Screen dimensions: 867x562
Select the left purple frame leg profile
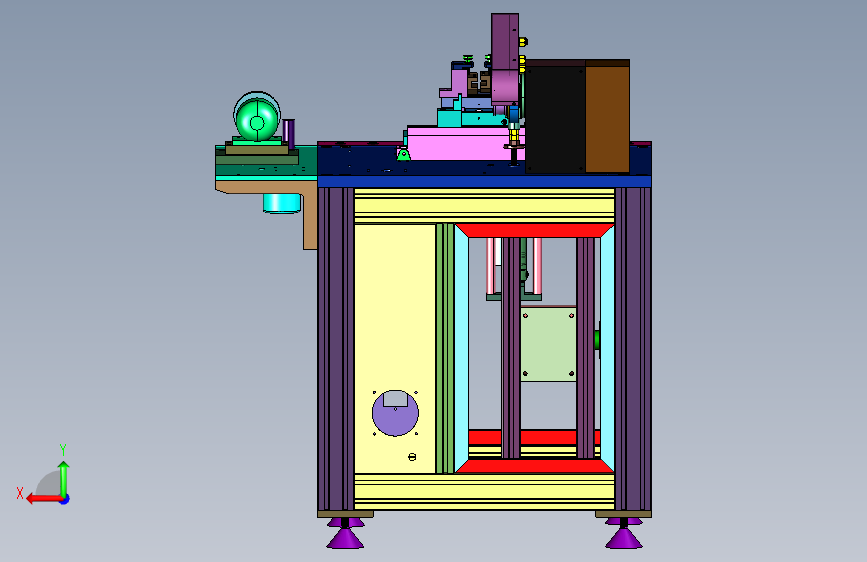pos(336,348)
